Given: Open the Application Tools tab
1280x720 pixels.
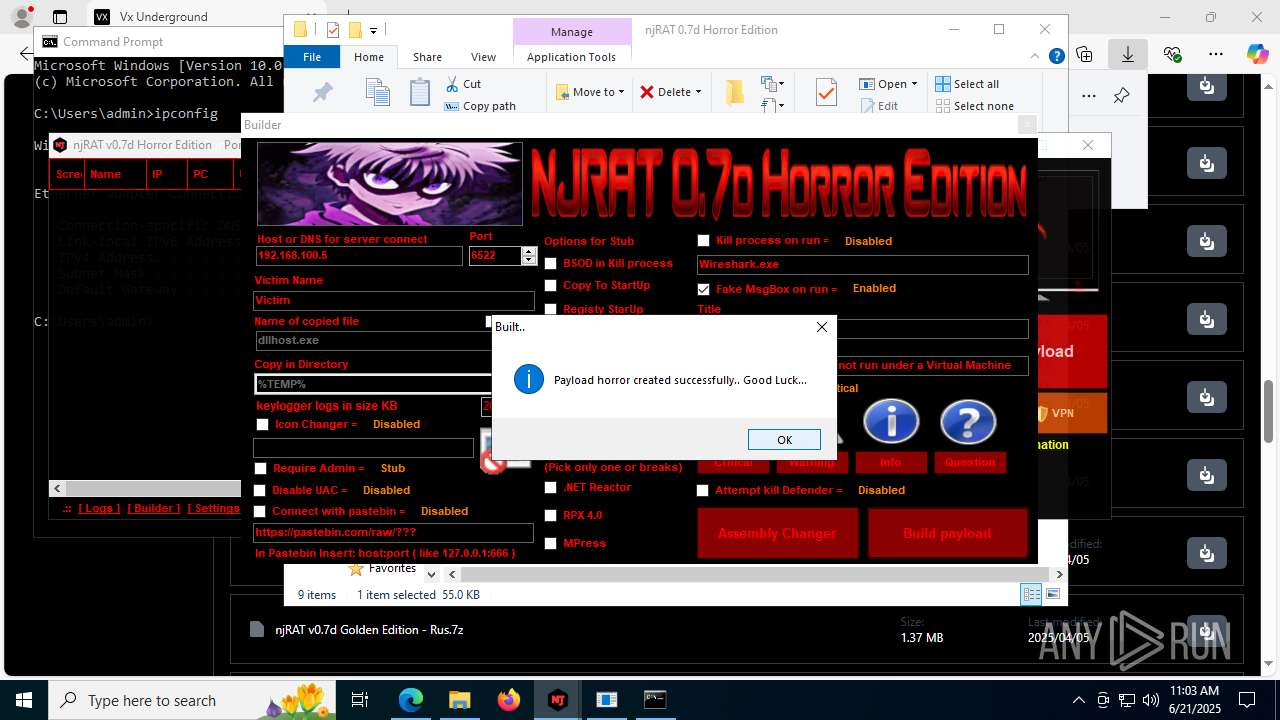Looking at the screenshot, I should click(571, 57).
